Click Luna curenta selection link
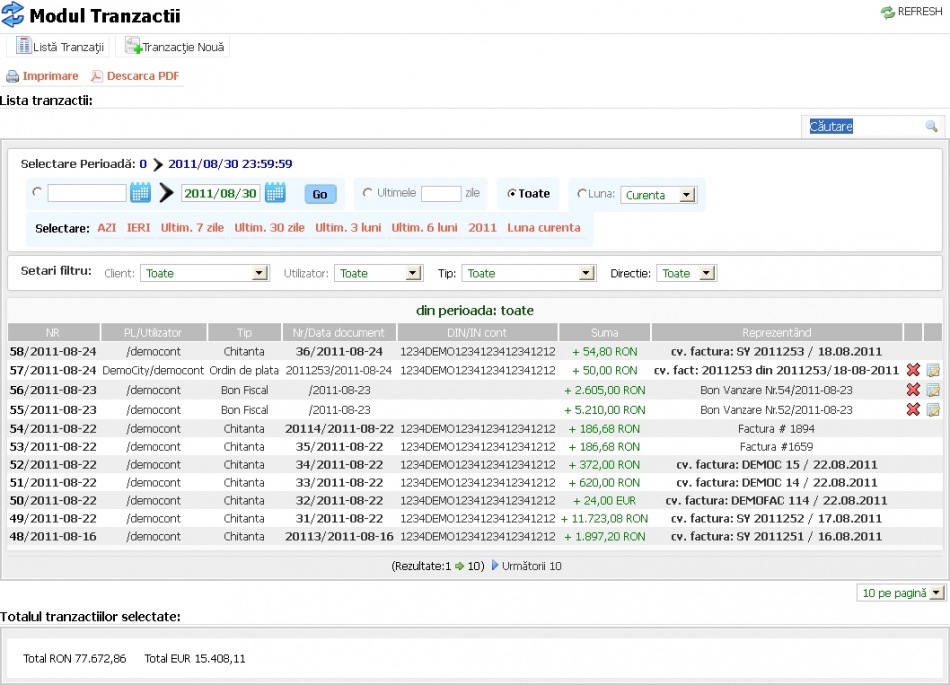The image size is (950, 685). click(543, 228)
